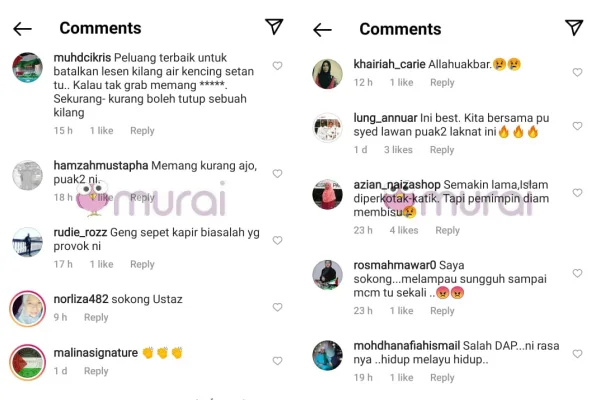
Task: Open khairiah_carie's profile picture
Action: pyautogui.click(x=328, y=74)
